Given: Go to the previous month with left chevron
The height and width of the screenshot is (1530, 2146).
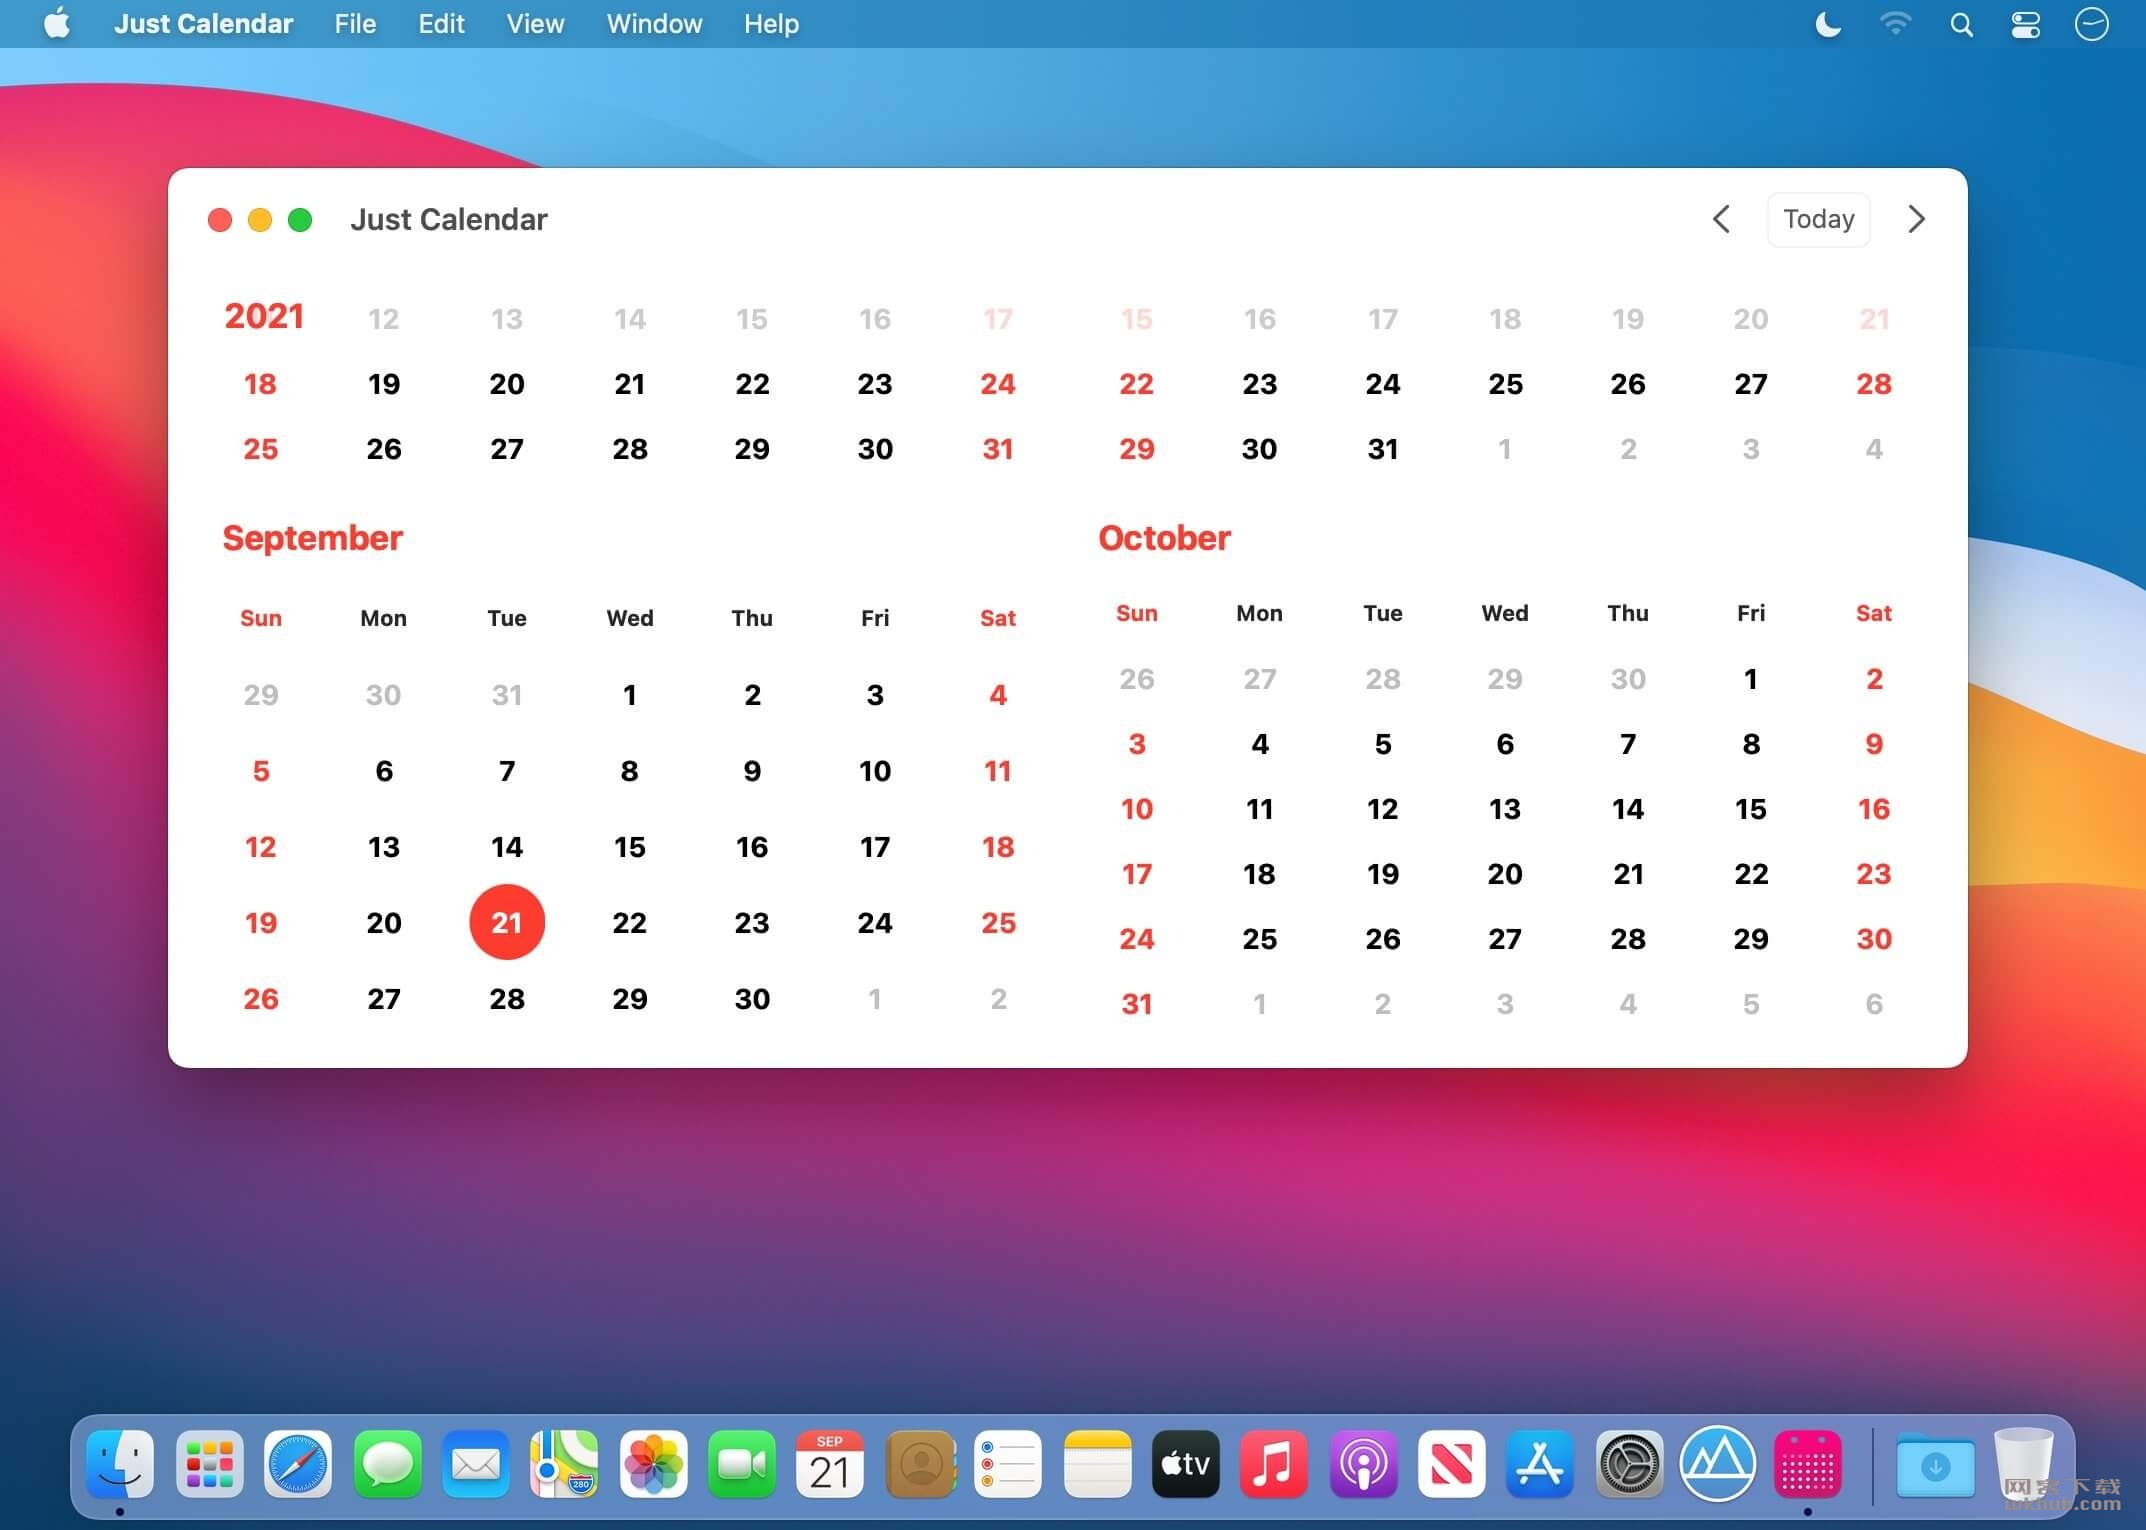Looking at the screenshot, I should 1720,219.
